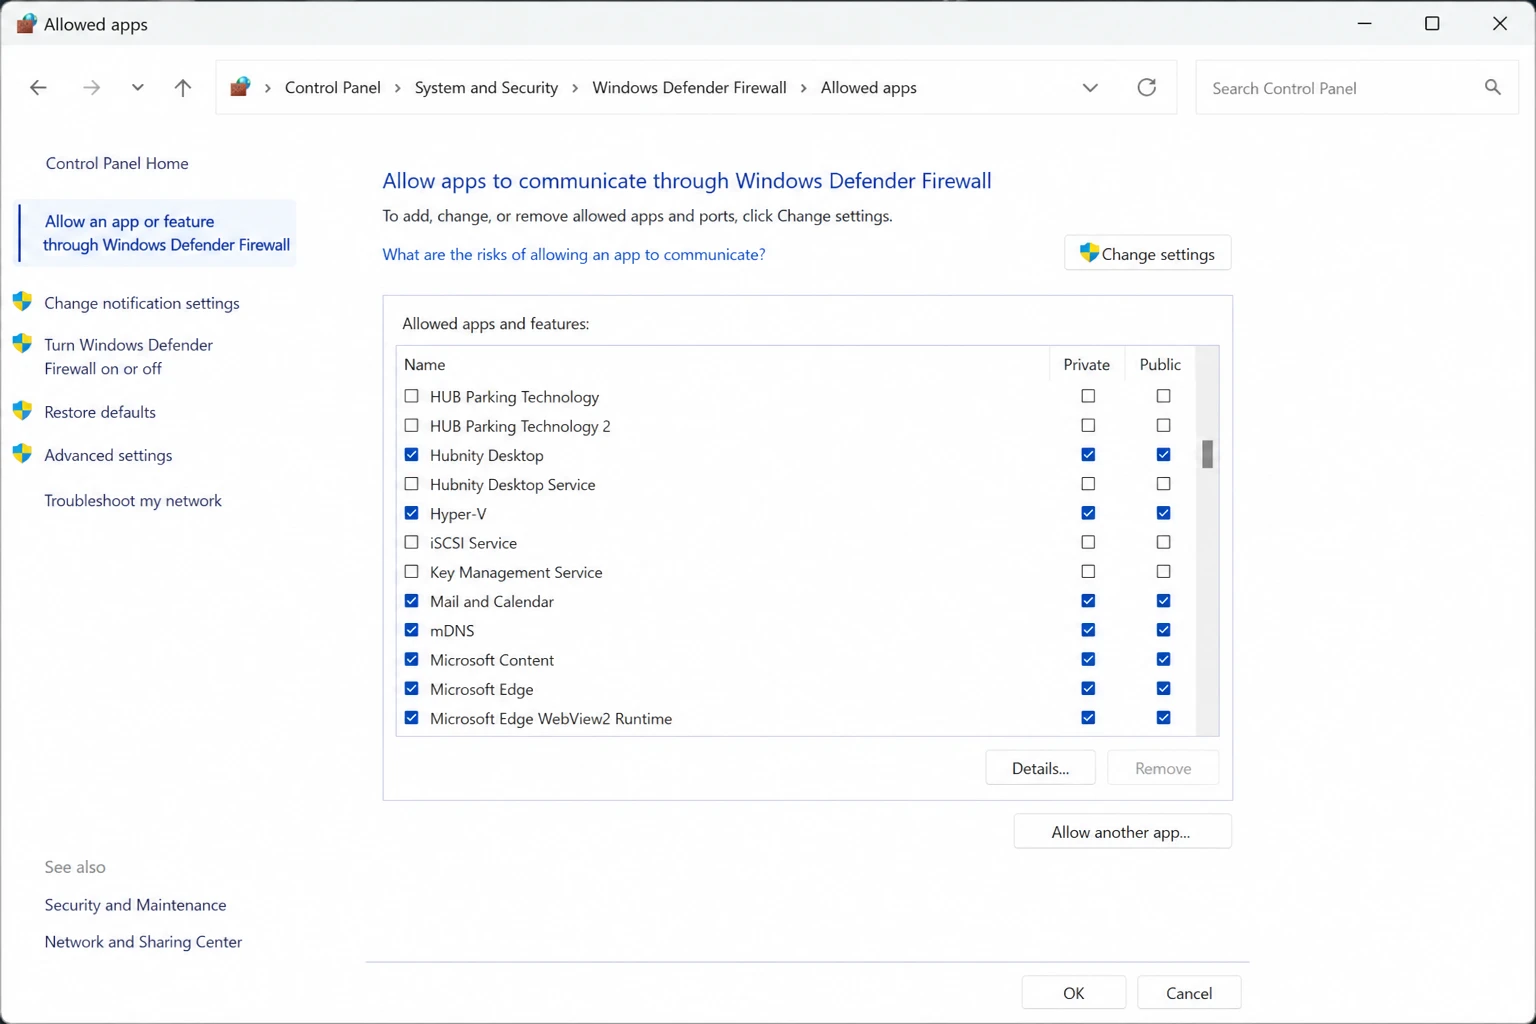This screenshot has height=1024, width=1536.
Task: Toggle Private checkbox for Hubnity Desktop Service
Action: 1088,483
